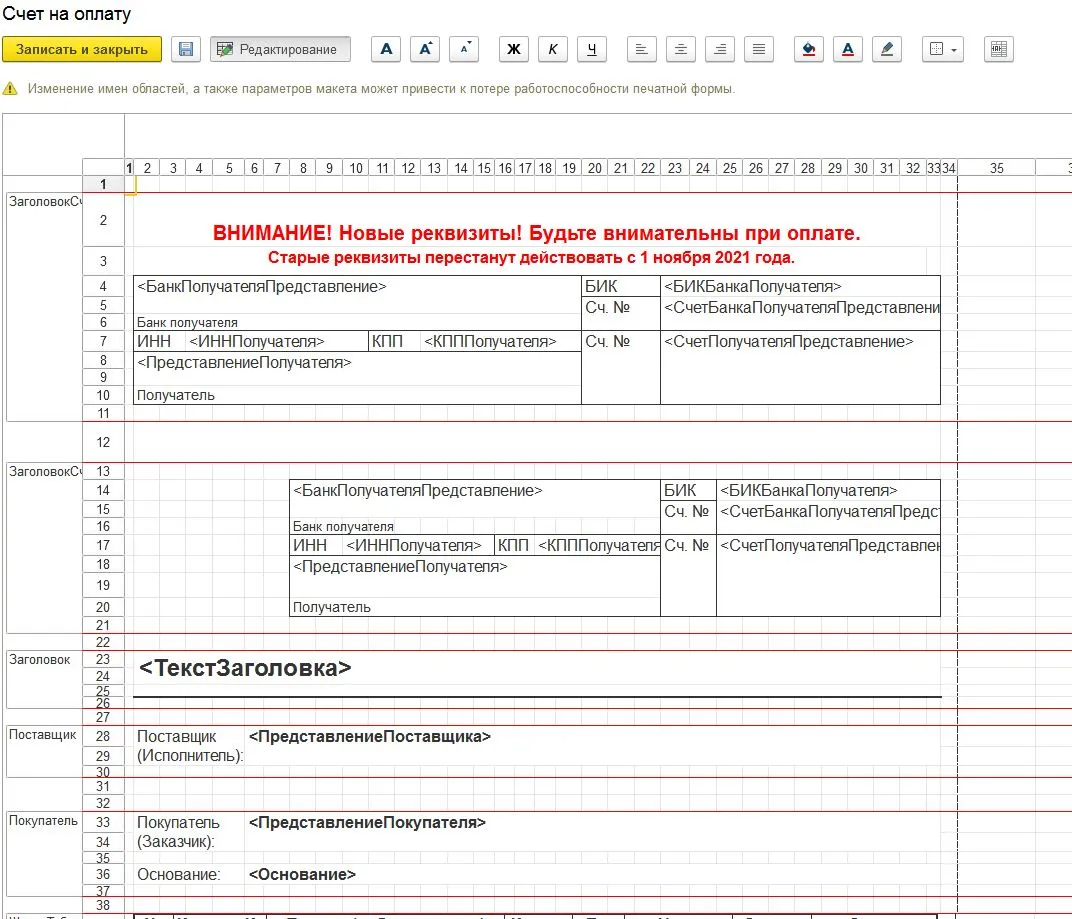The height and width of the screenshot is (919, 1072).
Task: Toggle the Редактирование edit mode button
Action: point(280,49)
